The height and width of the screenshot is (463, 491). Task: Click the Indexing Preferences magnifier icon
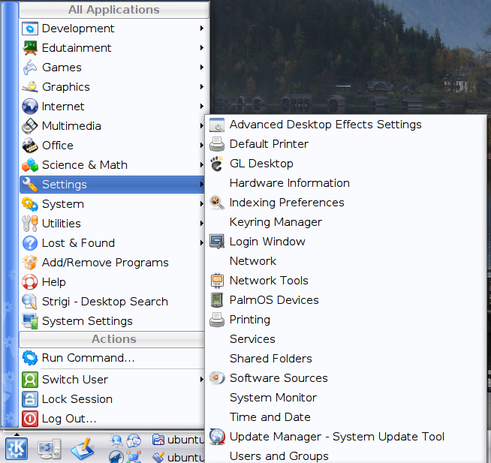[x=217, y=203]
